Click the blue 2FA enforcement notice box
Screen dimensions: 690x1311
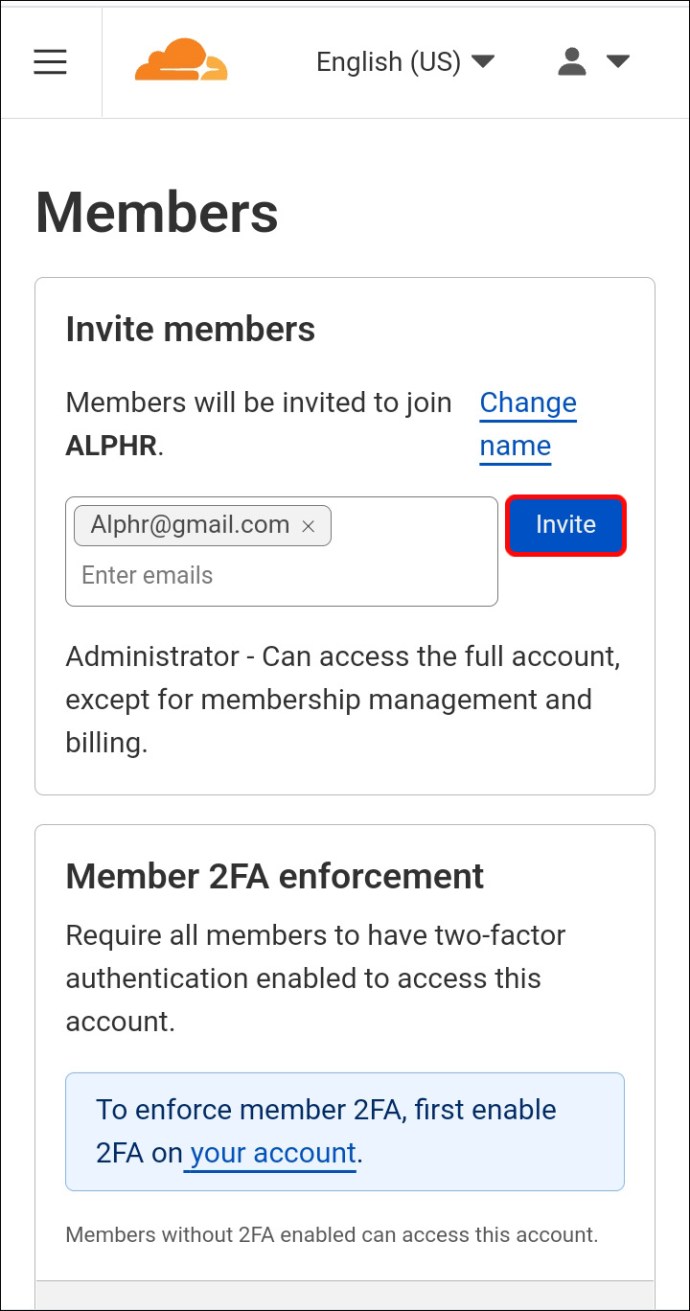[x=345, y=1132]
